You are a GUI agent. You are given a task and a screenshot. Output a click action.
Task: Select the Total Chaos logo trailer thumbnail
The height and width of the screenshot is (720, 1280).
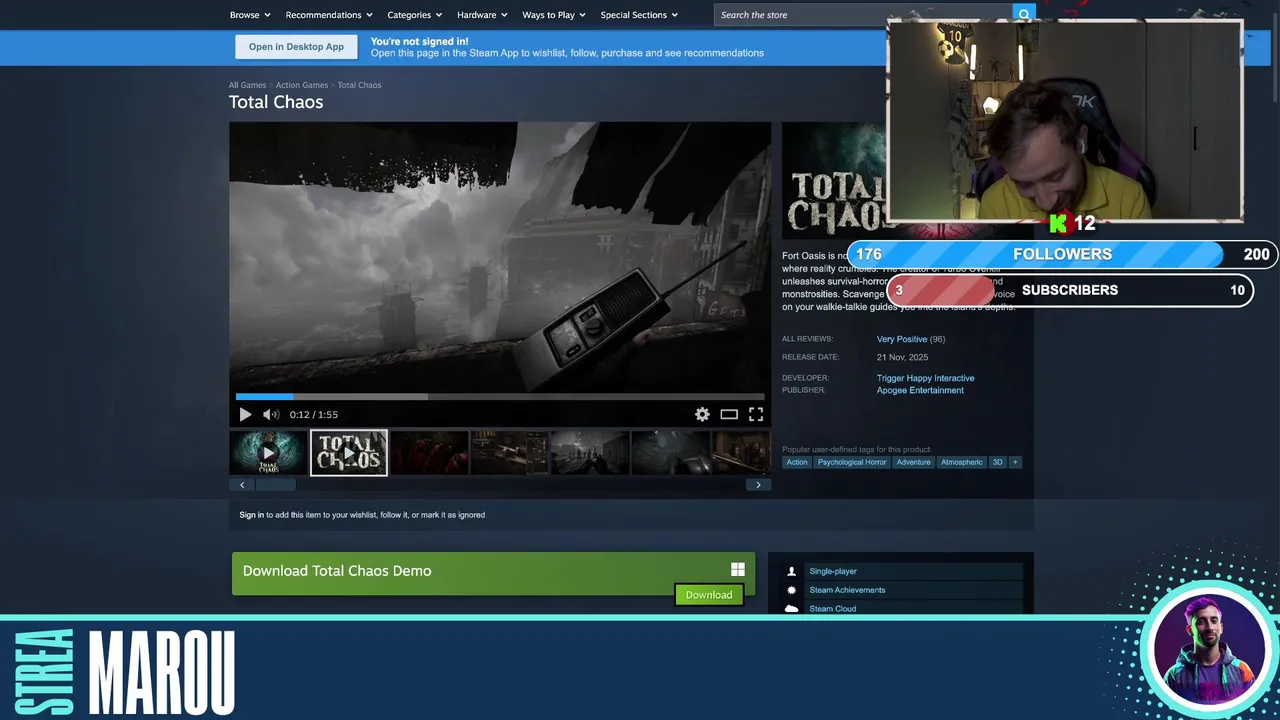349,453
